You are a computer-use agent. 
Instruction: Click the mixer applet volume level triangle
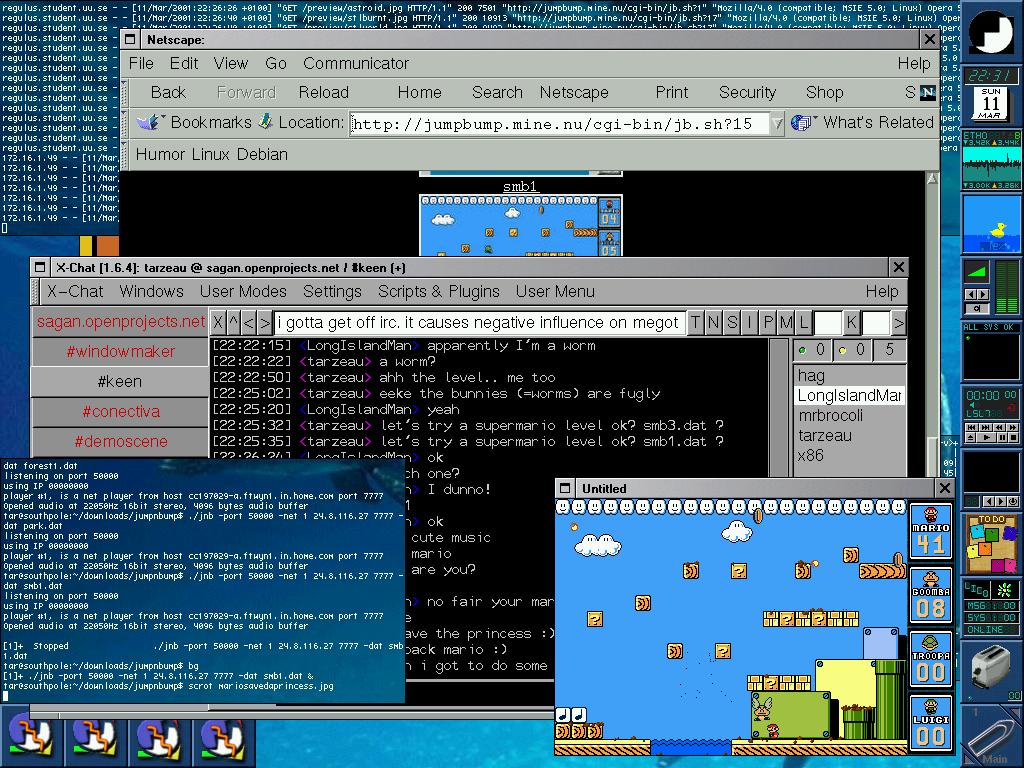977,270
